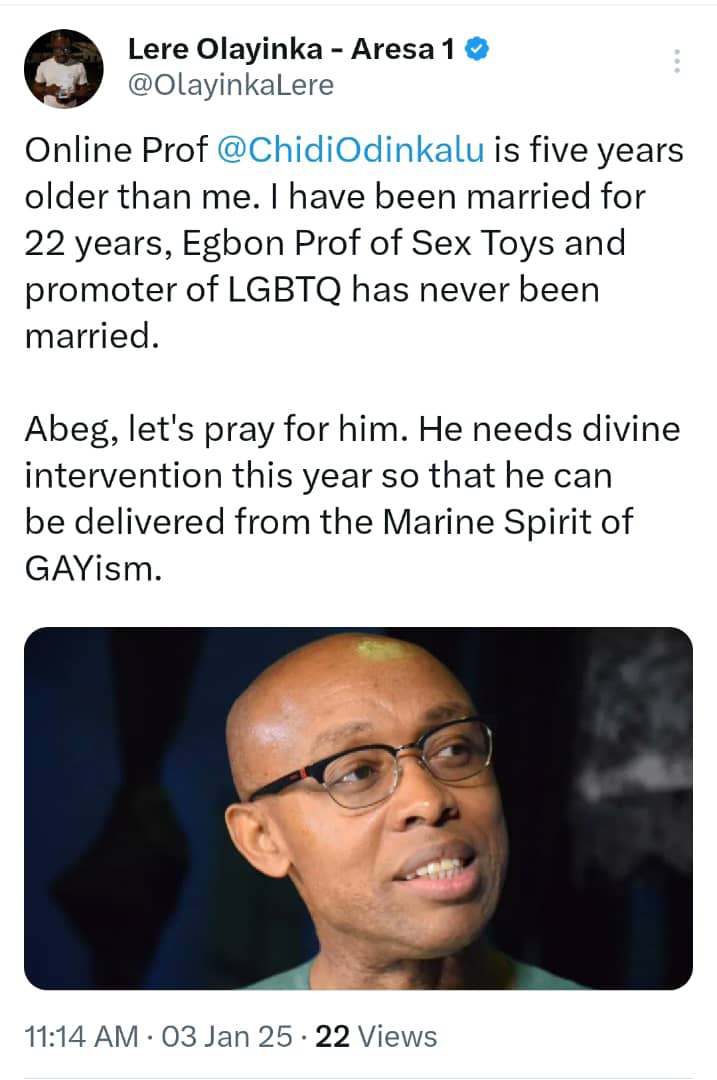The image size is (717, 1080).
Task: Click the word LGBTQ in the tweet
Action: (284, 289)
